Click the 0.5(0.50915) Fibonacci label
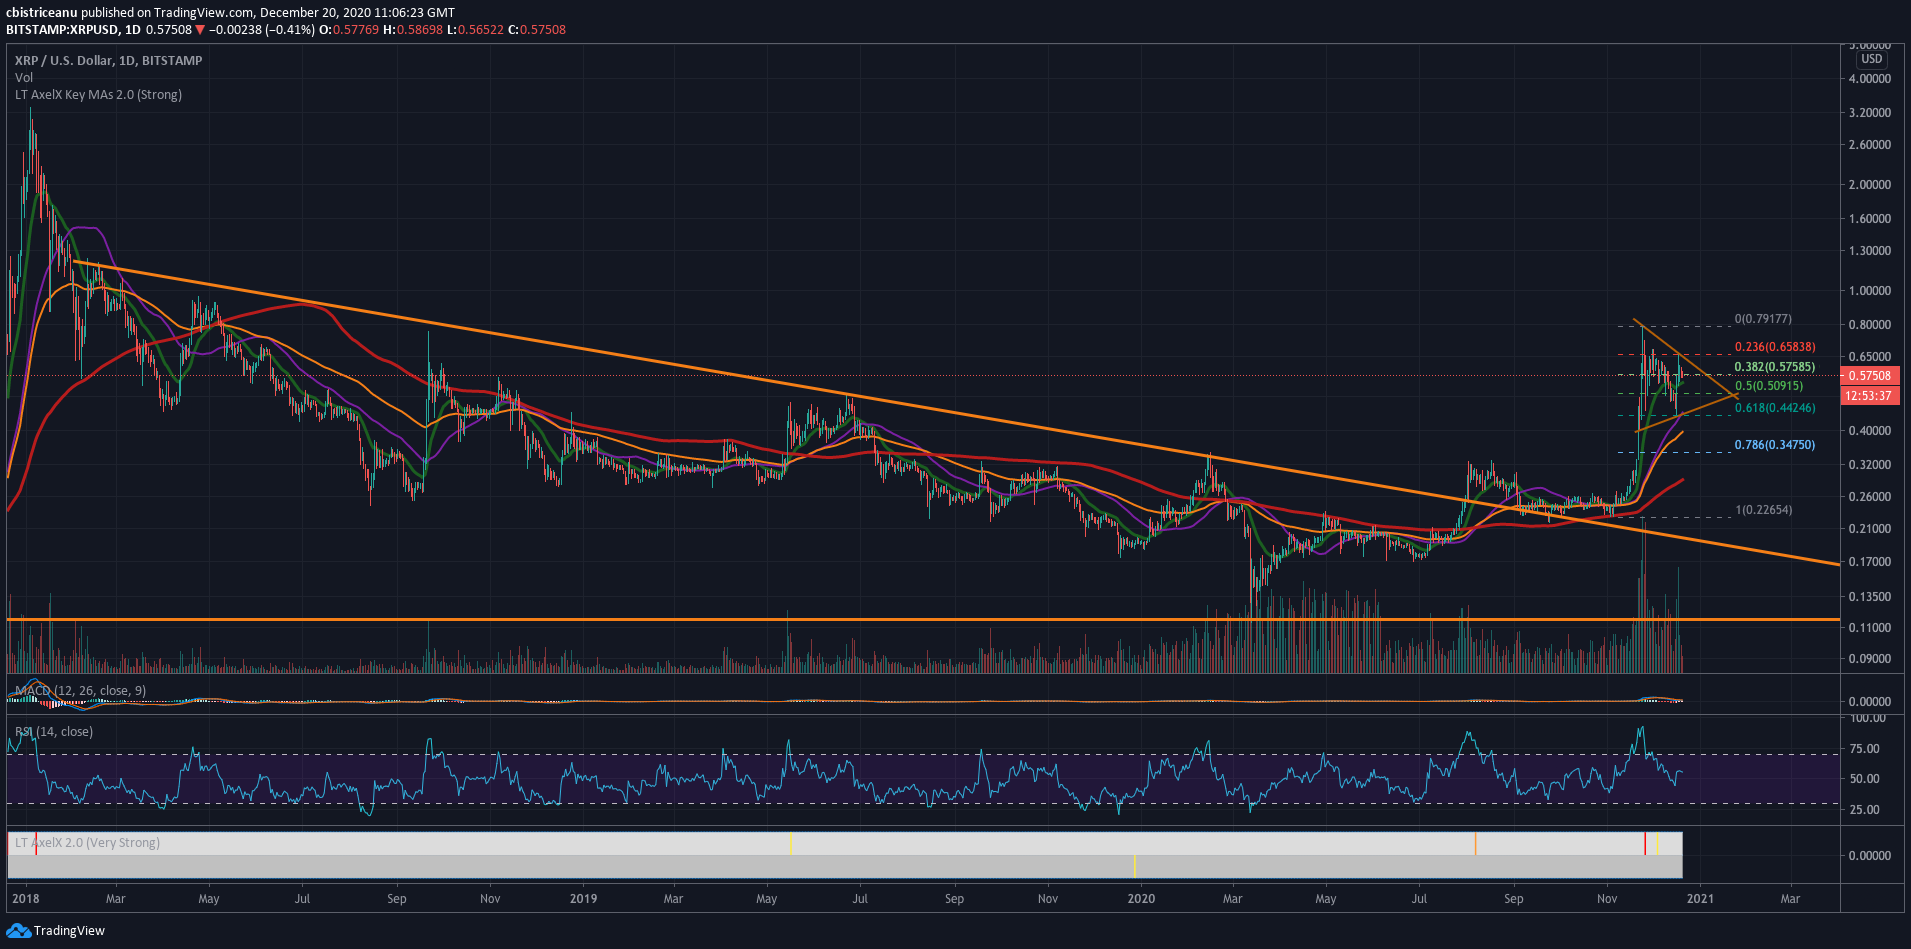The height and width of the screenshot is (949, 1911). point(1769,386)
